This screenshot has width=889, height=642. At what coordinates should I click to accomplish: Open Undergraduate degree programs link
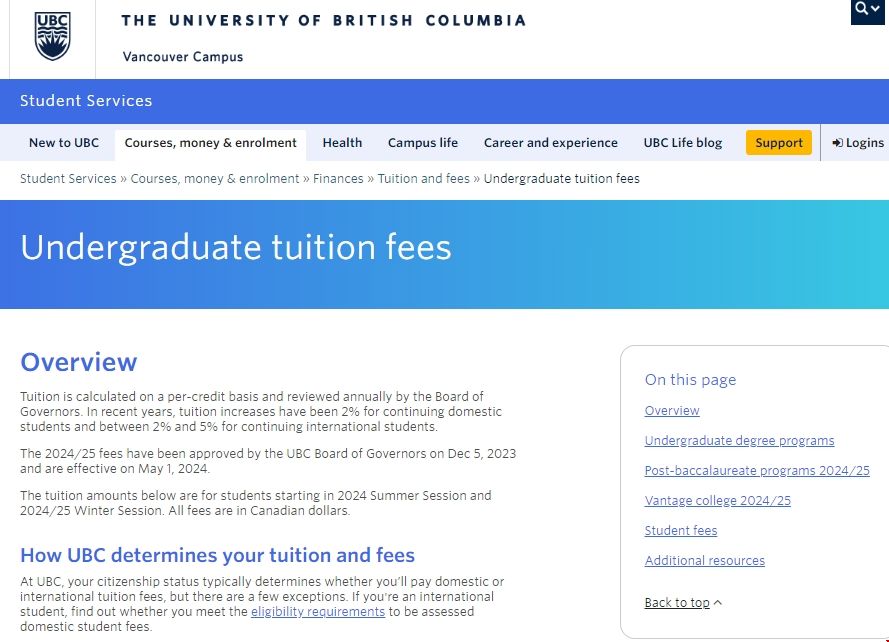pyautogui.click(x=740, y=440)
